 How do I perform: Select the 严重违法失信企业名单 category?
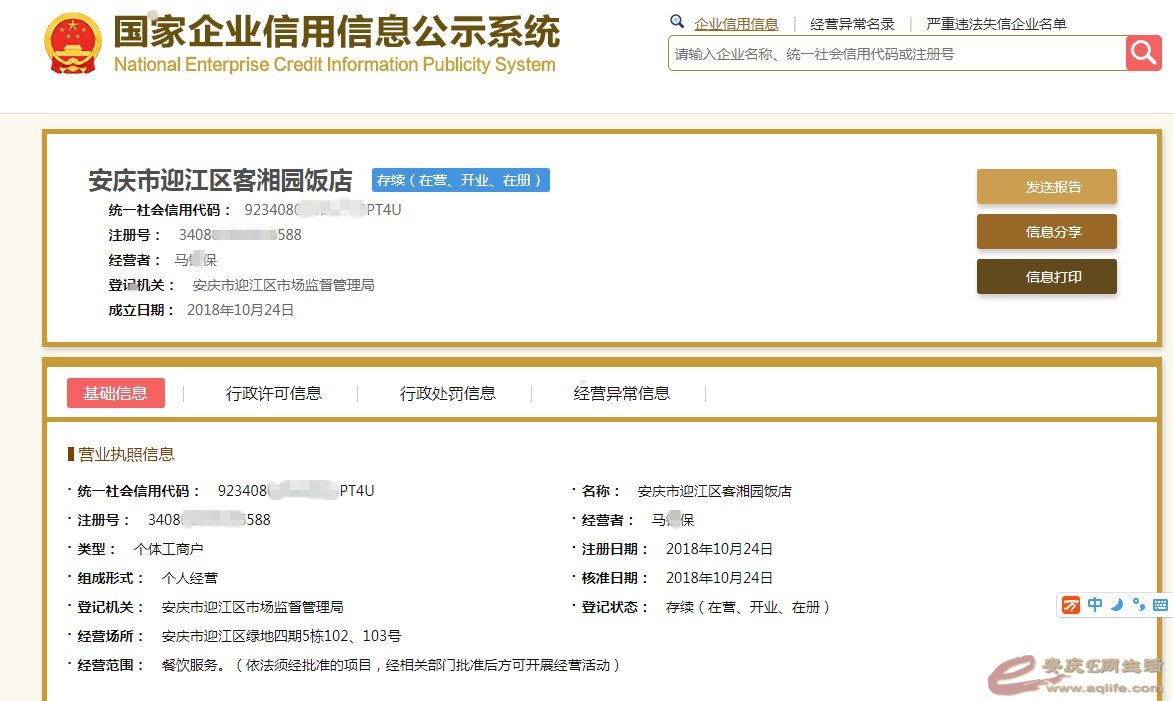point(996,24)
